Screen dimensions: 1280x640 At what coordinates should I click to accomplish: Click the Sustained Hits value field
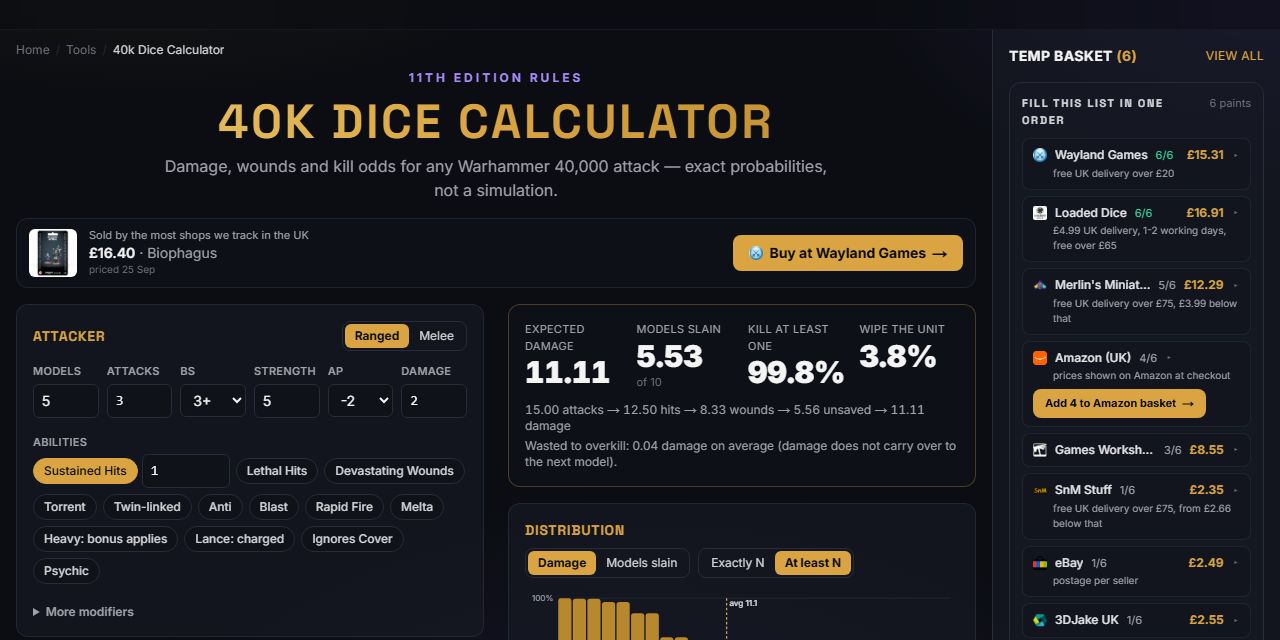point(186,471)
